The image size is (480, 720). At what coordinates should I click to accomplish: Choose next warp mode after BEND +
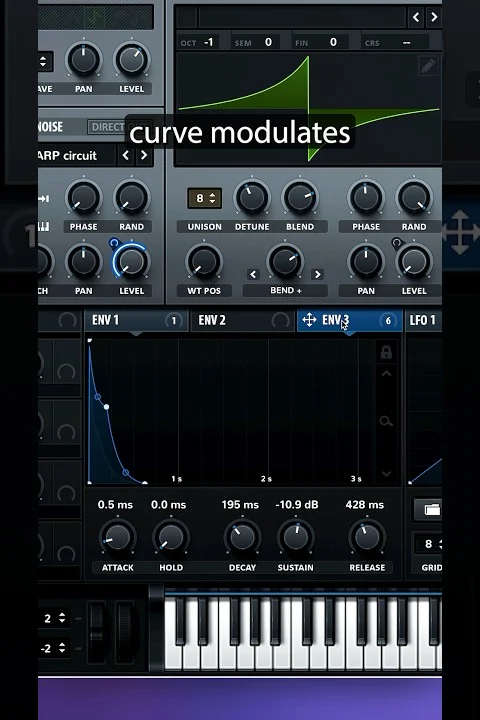(x=317, y=275)
